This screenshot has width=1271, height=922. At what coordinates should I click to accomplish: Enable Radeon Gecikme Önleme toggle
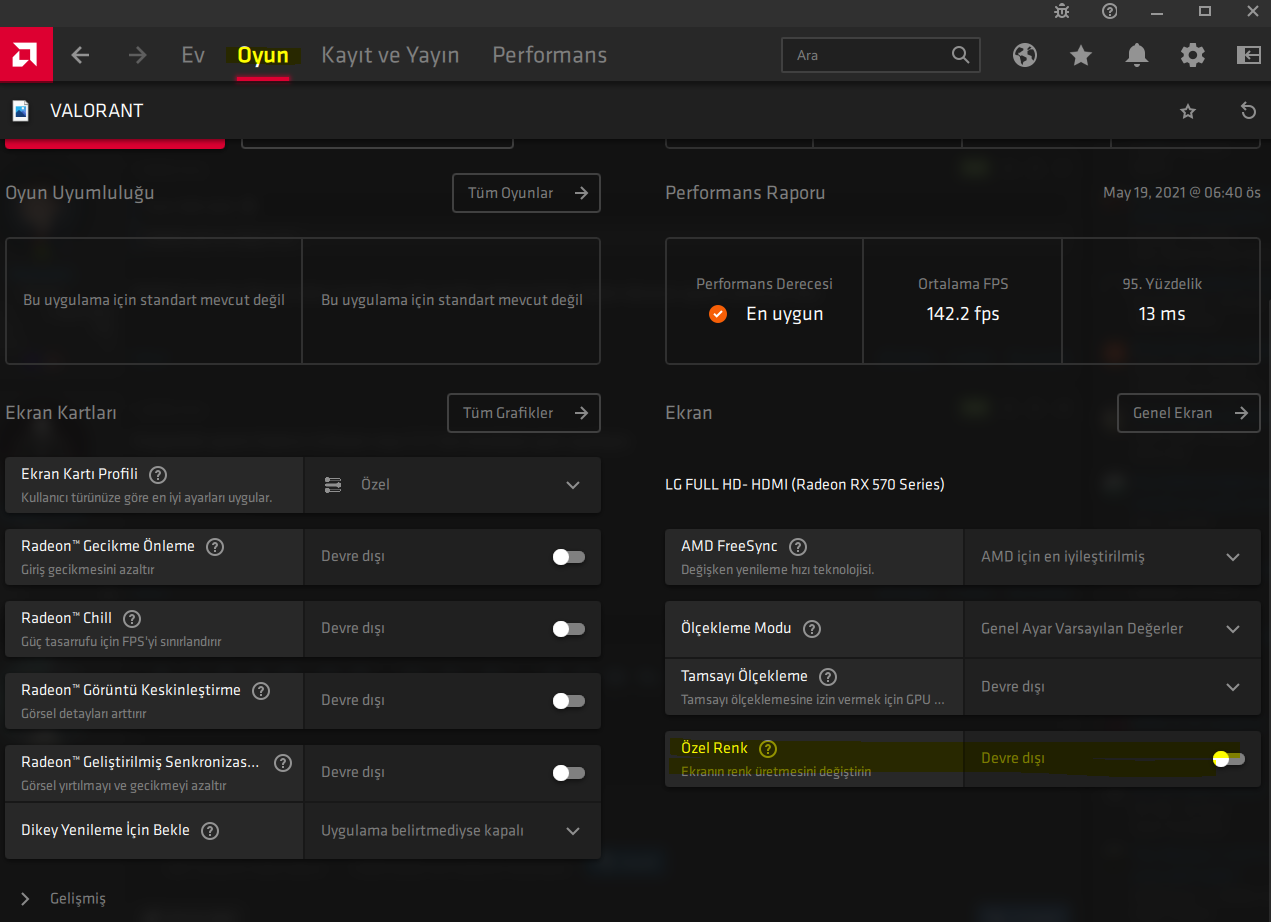pyautogui.click(x=569, y=557)
